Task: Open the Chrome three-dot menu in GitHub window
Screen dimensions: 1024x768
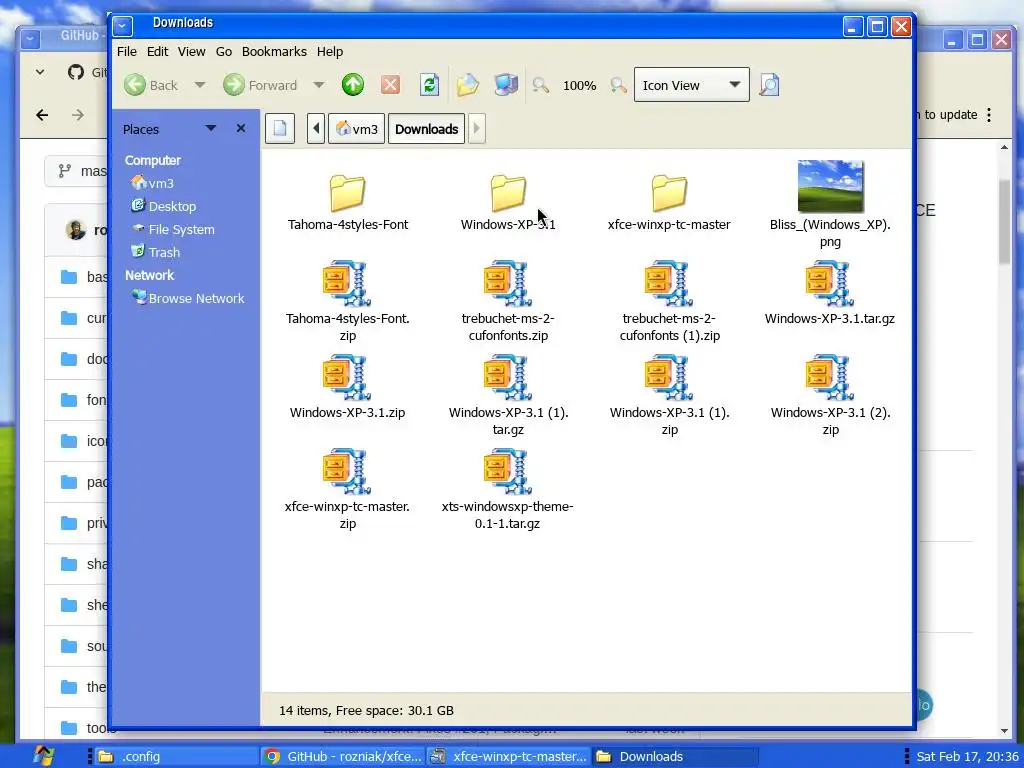Action: [x=989, y=115]
